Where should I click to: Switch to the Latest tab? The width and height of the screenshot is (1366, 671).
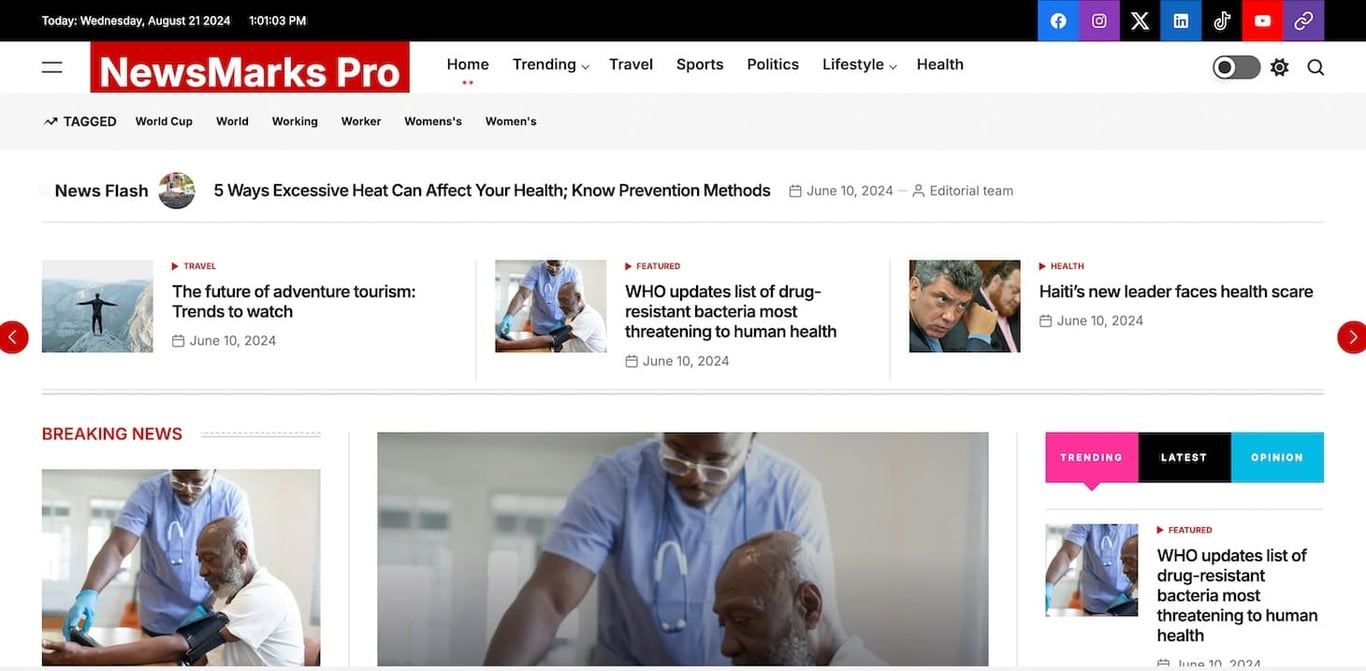(1184, 457)
